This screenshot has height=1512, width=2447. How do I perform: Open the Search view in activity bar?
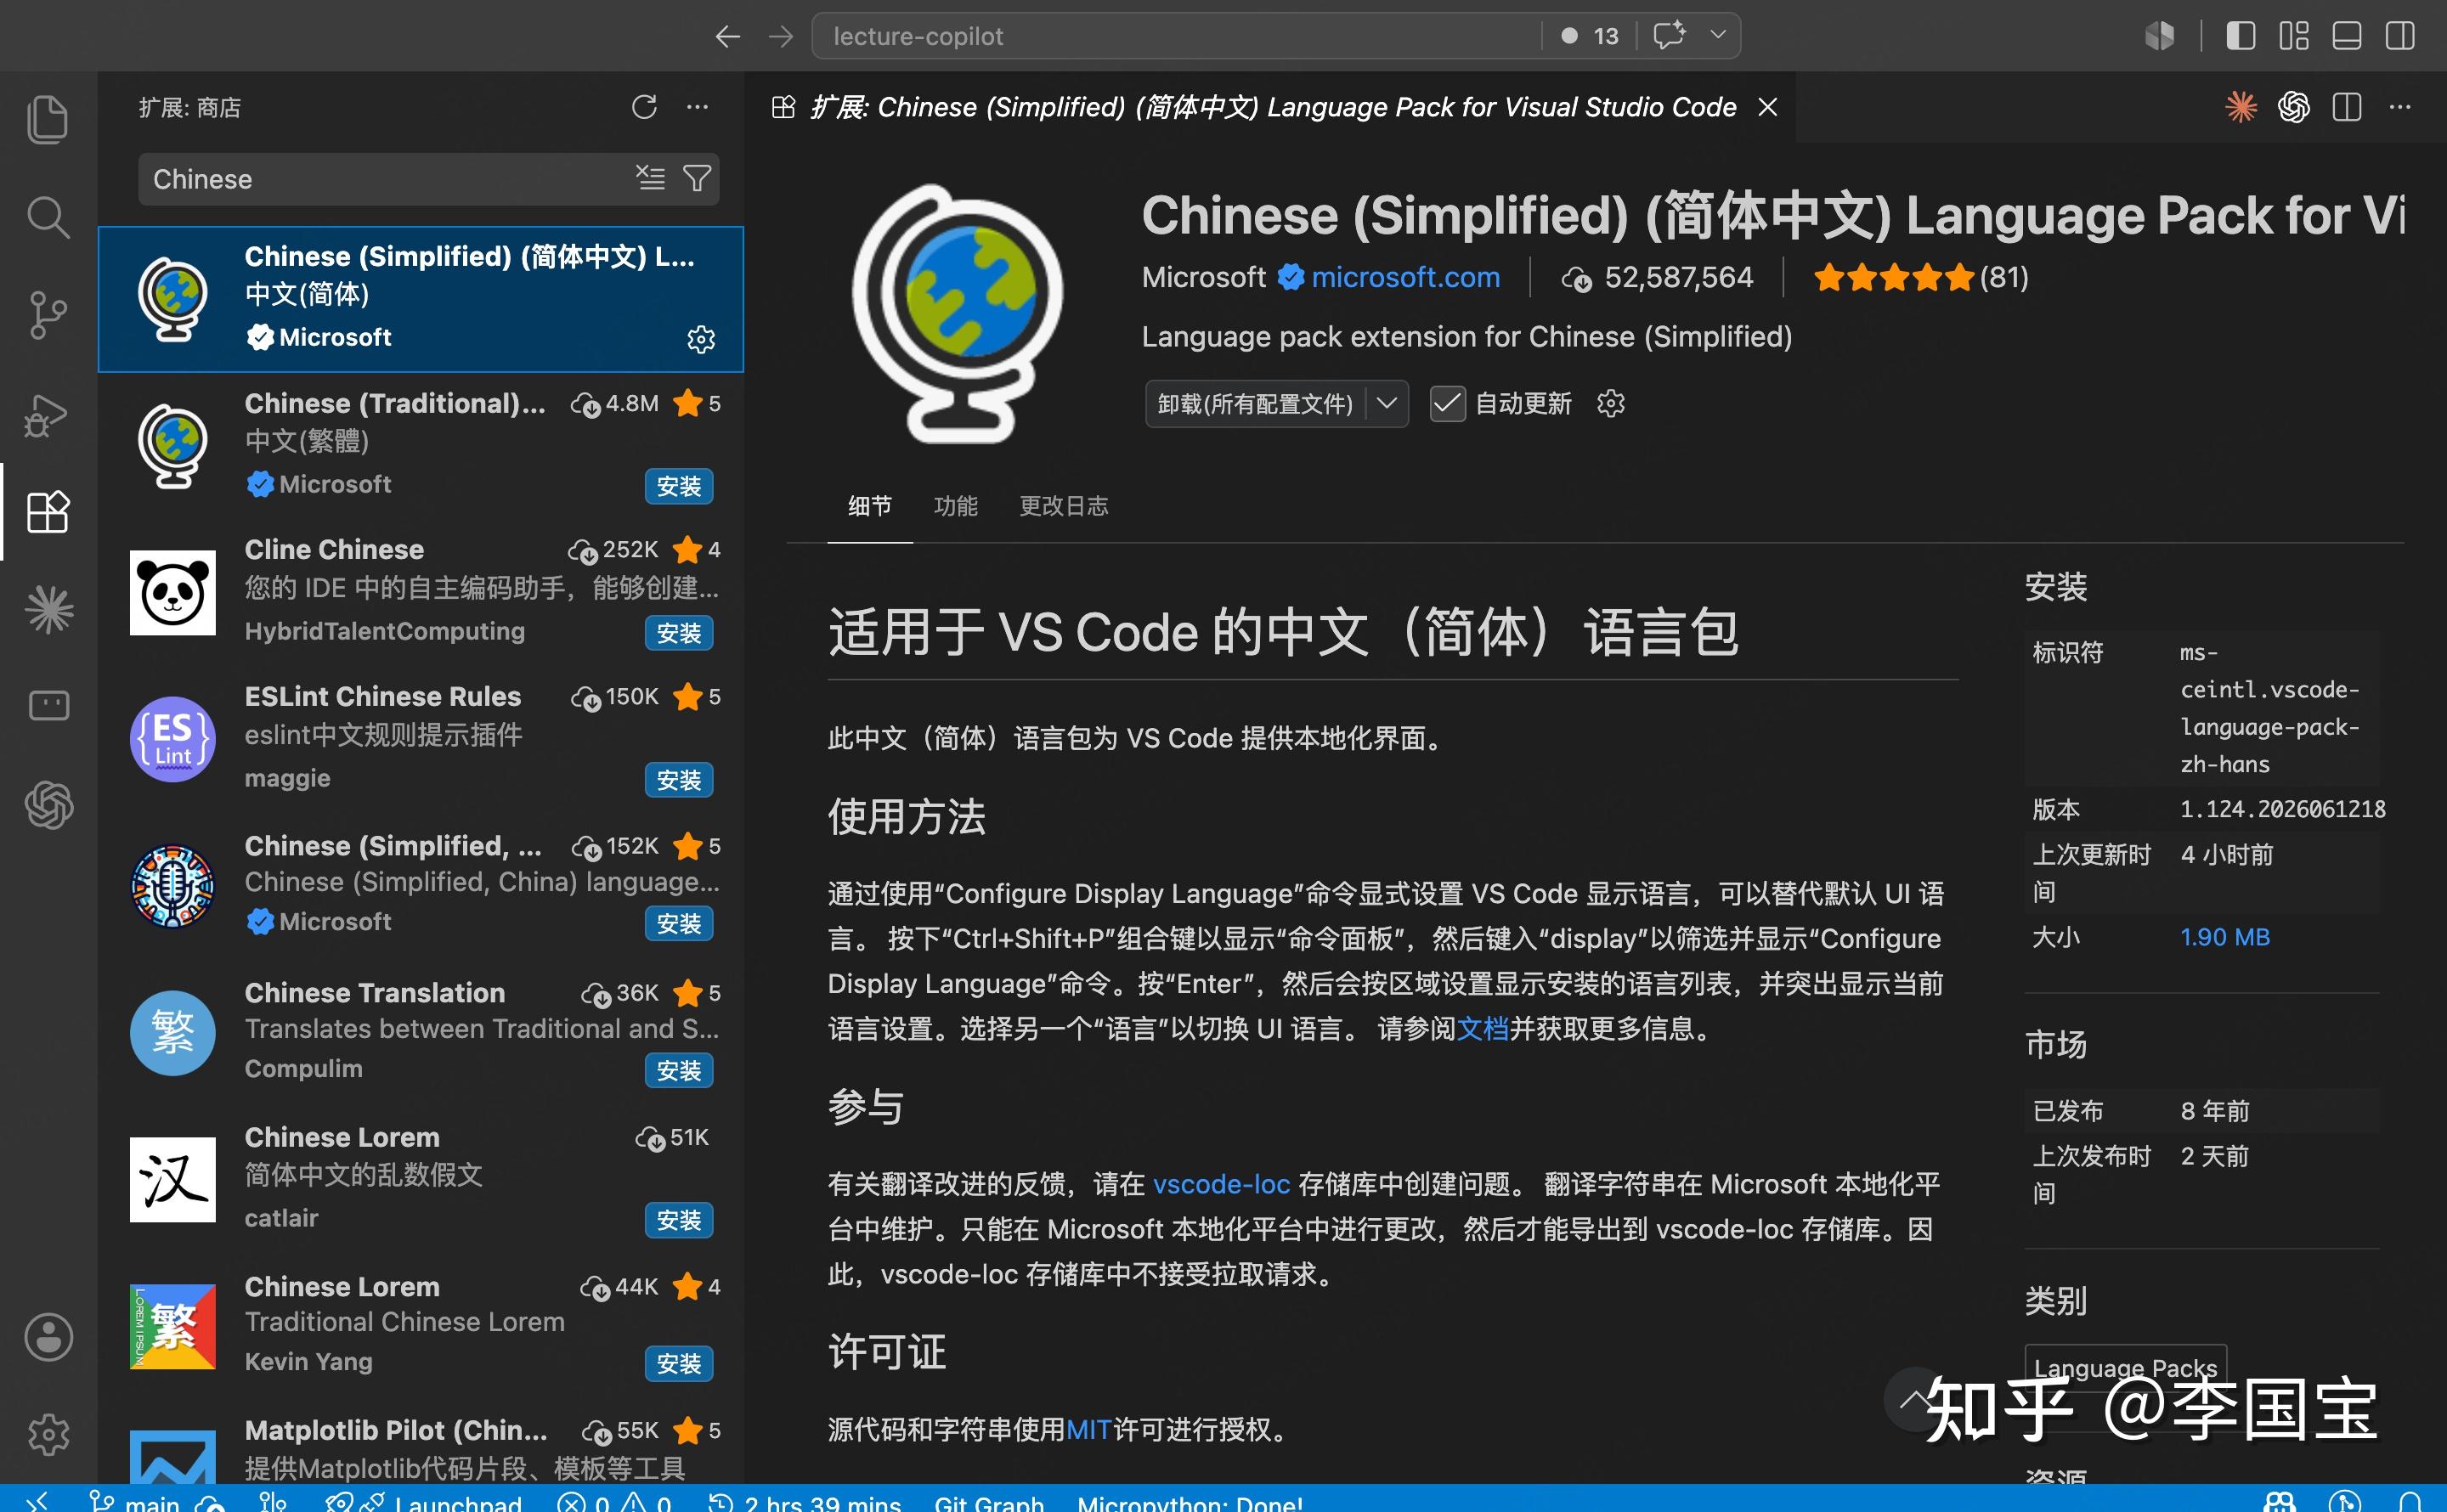(48, 217)
